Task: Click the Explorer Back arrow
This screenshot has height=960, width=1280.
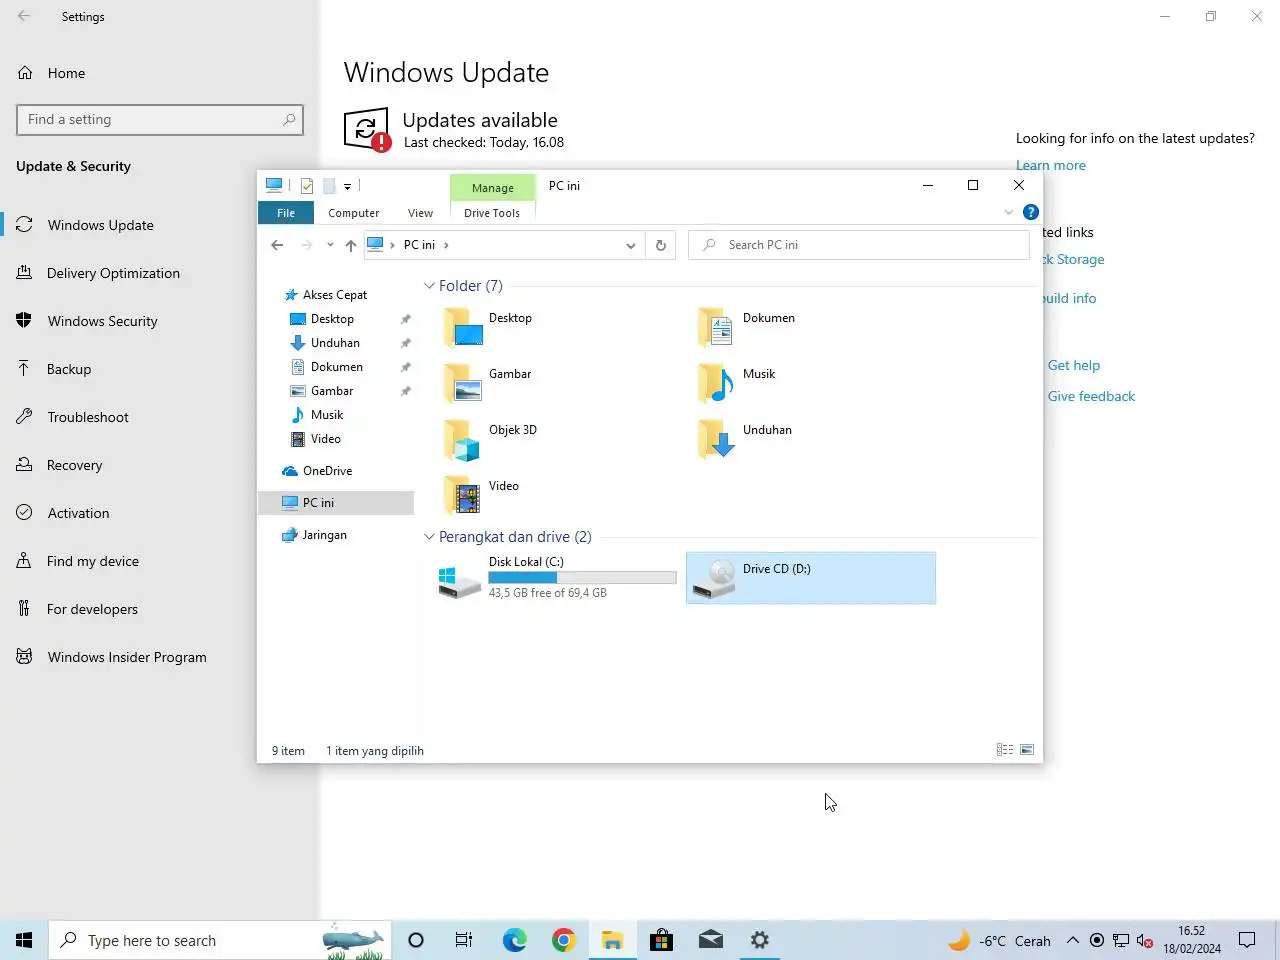Action: 277,245
